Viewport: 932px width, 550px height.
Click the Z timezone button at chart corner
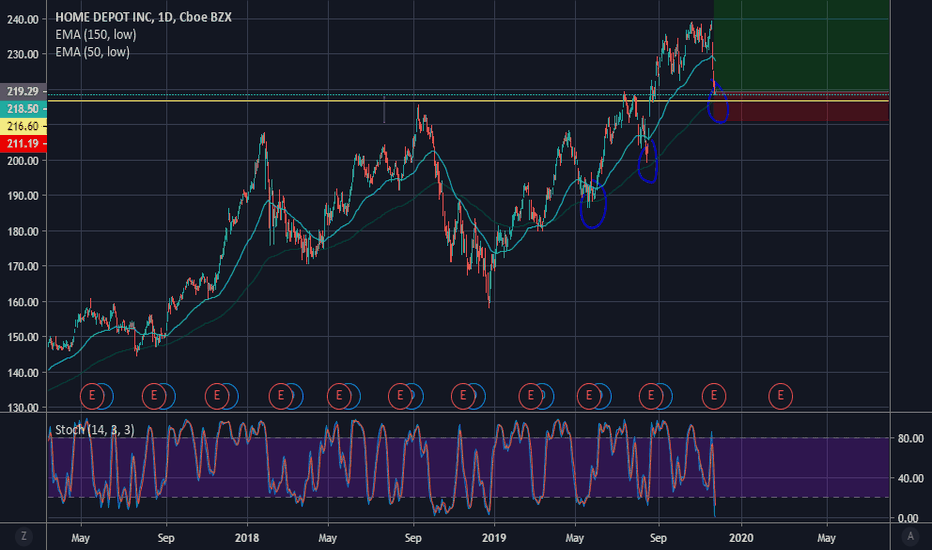click(24, 536)
